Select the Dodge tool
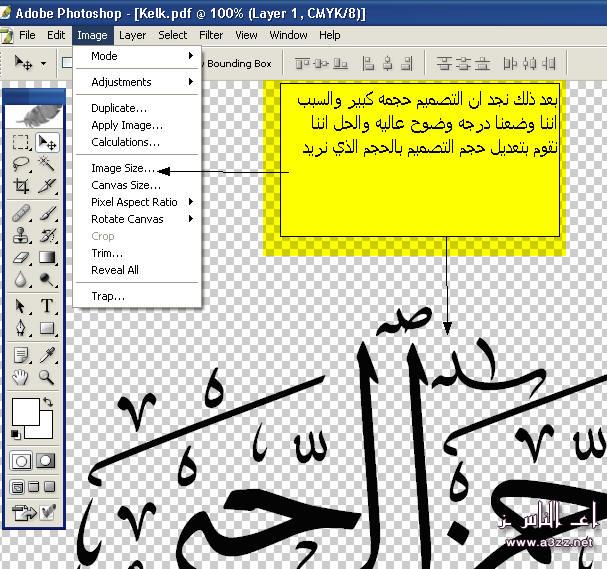Screen dimensions: 607x569 click(47, 279)
